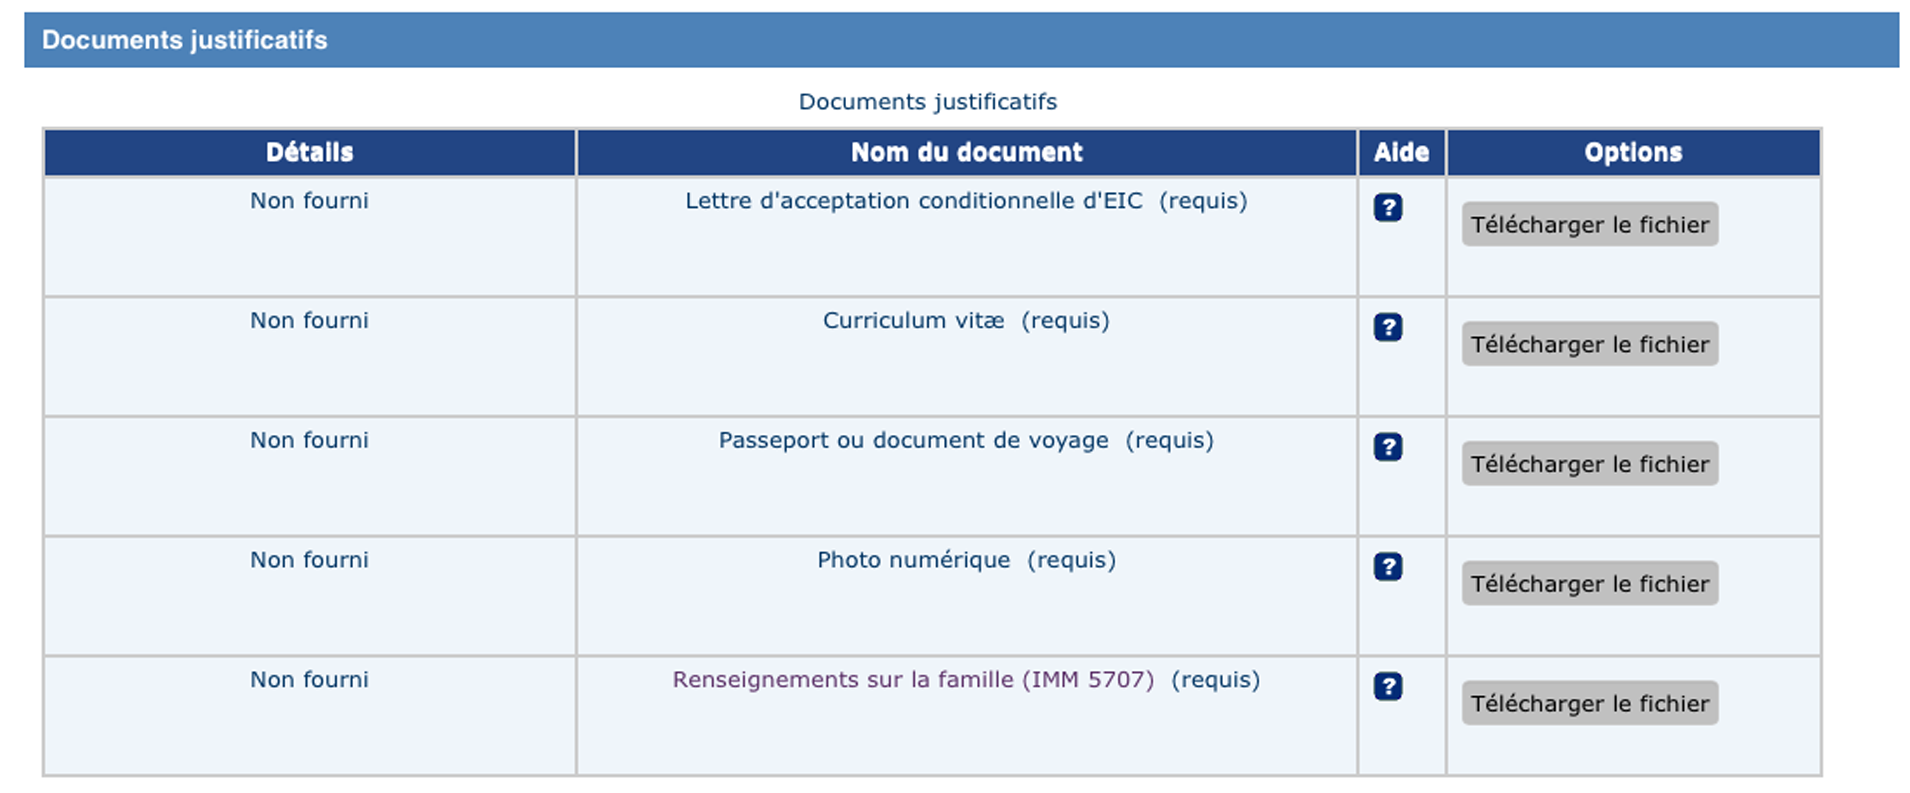Screen dimensions: 1910x793
Task: Upload the Lettre d'acceptation conditionnelle d'EIC file
Action: tap(1589, 224)
